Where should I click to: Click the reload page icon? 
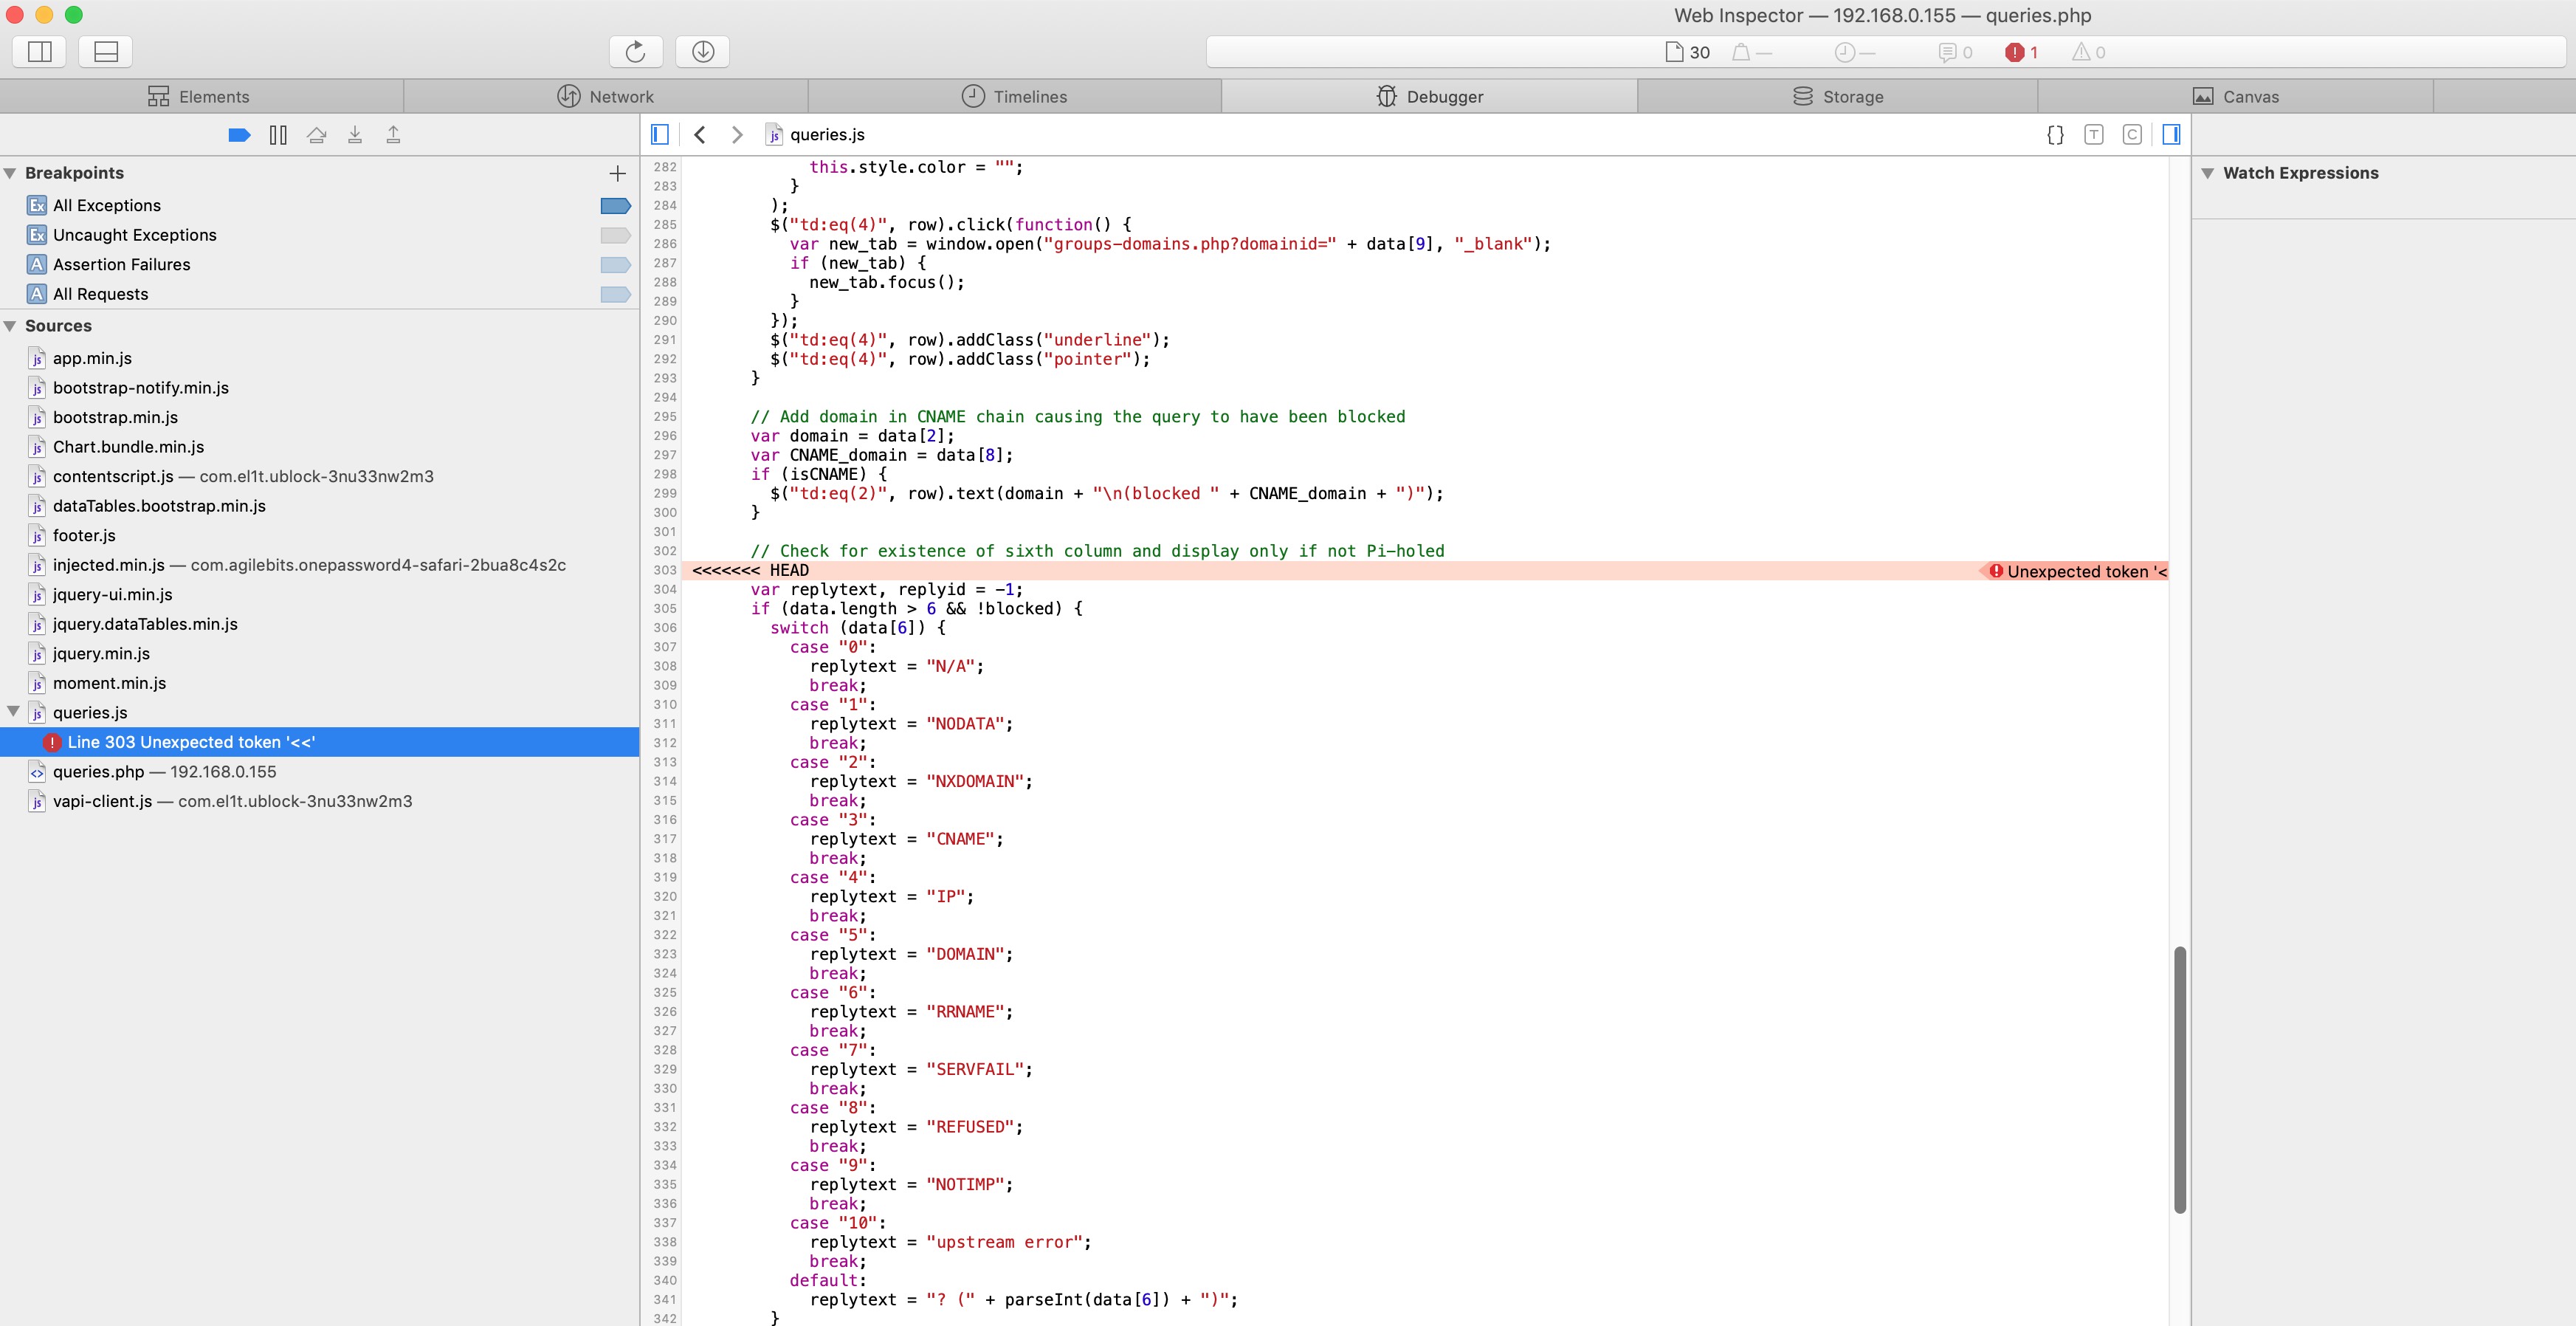[635, 51]
